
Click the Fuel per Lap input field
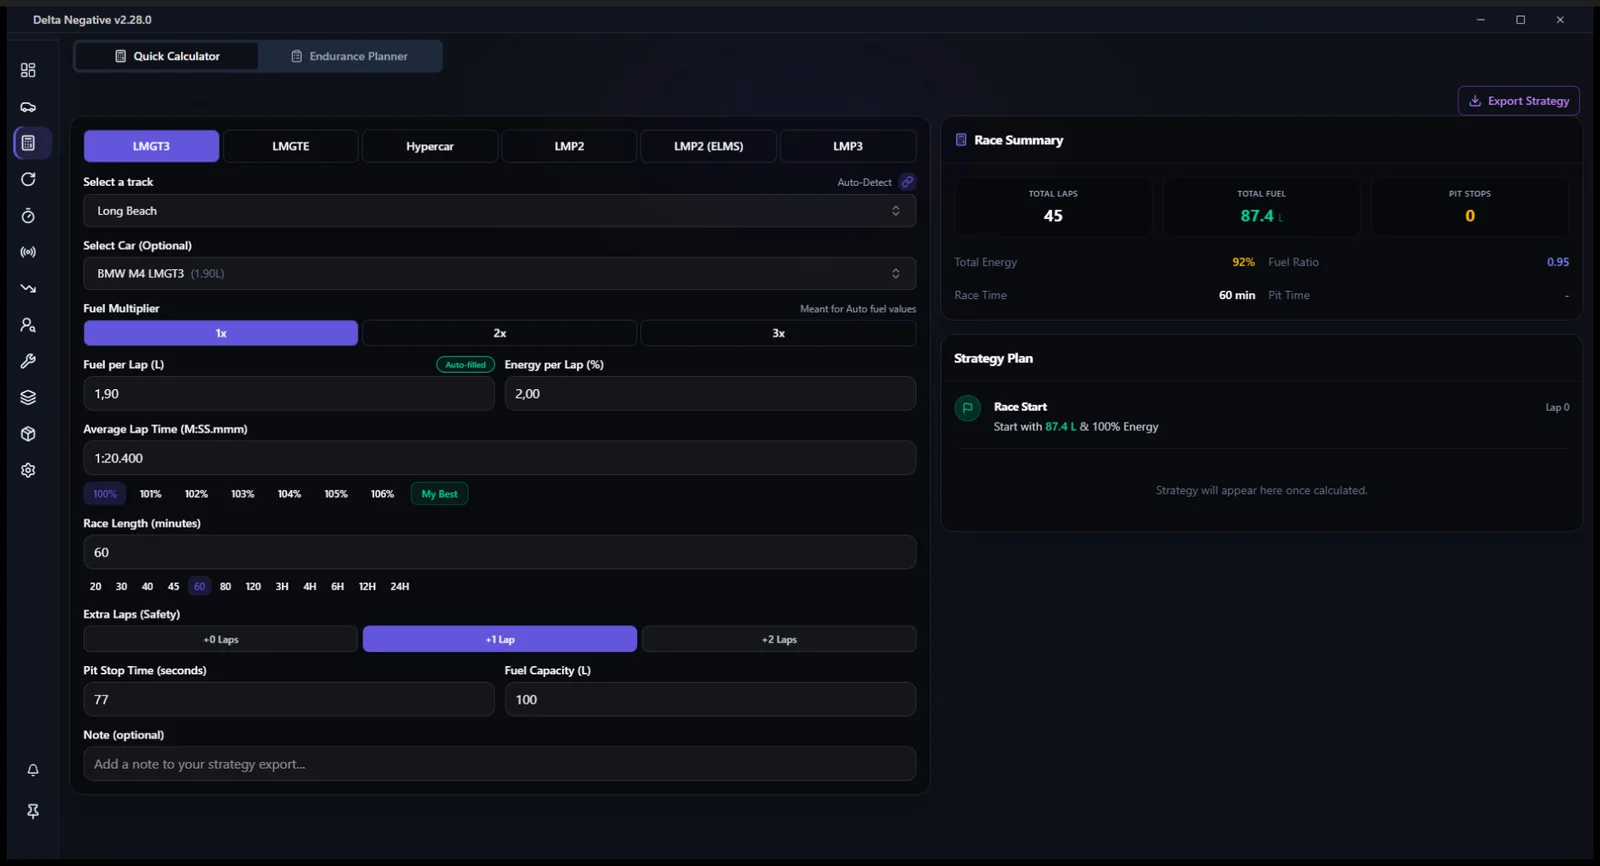pyautogui.click(x=289, y=394)
